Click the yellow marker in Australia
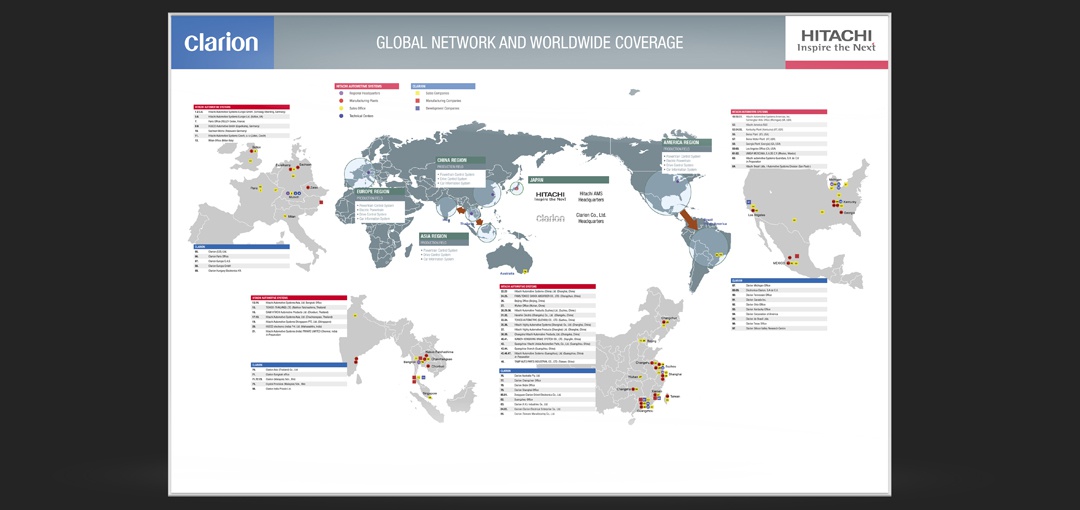1080x510 pixels. pos(525,270)
